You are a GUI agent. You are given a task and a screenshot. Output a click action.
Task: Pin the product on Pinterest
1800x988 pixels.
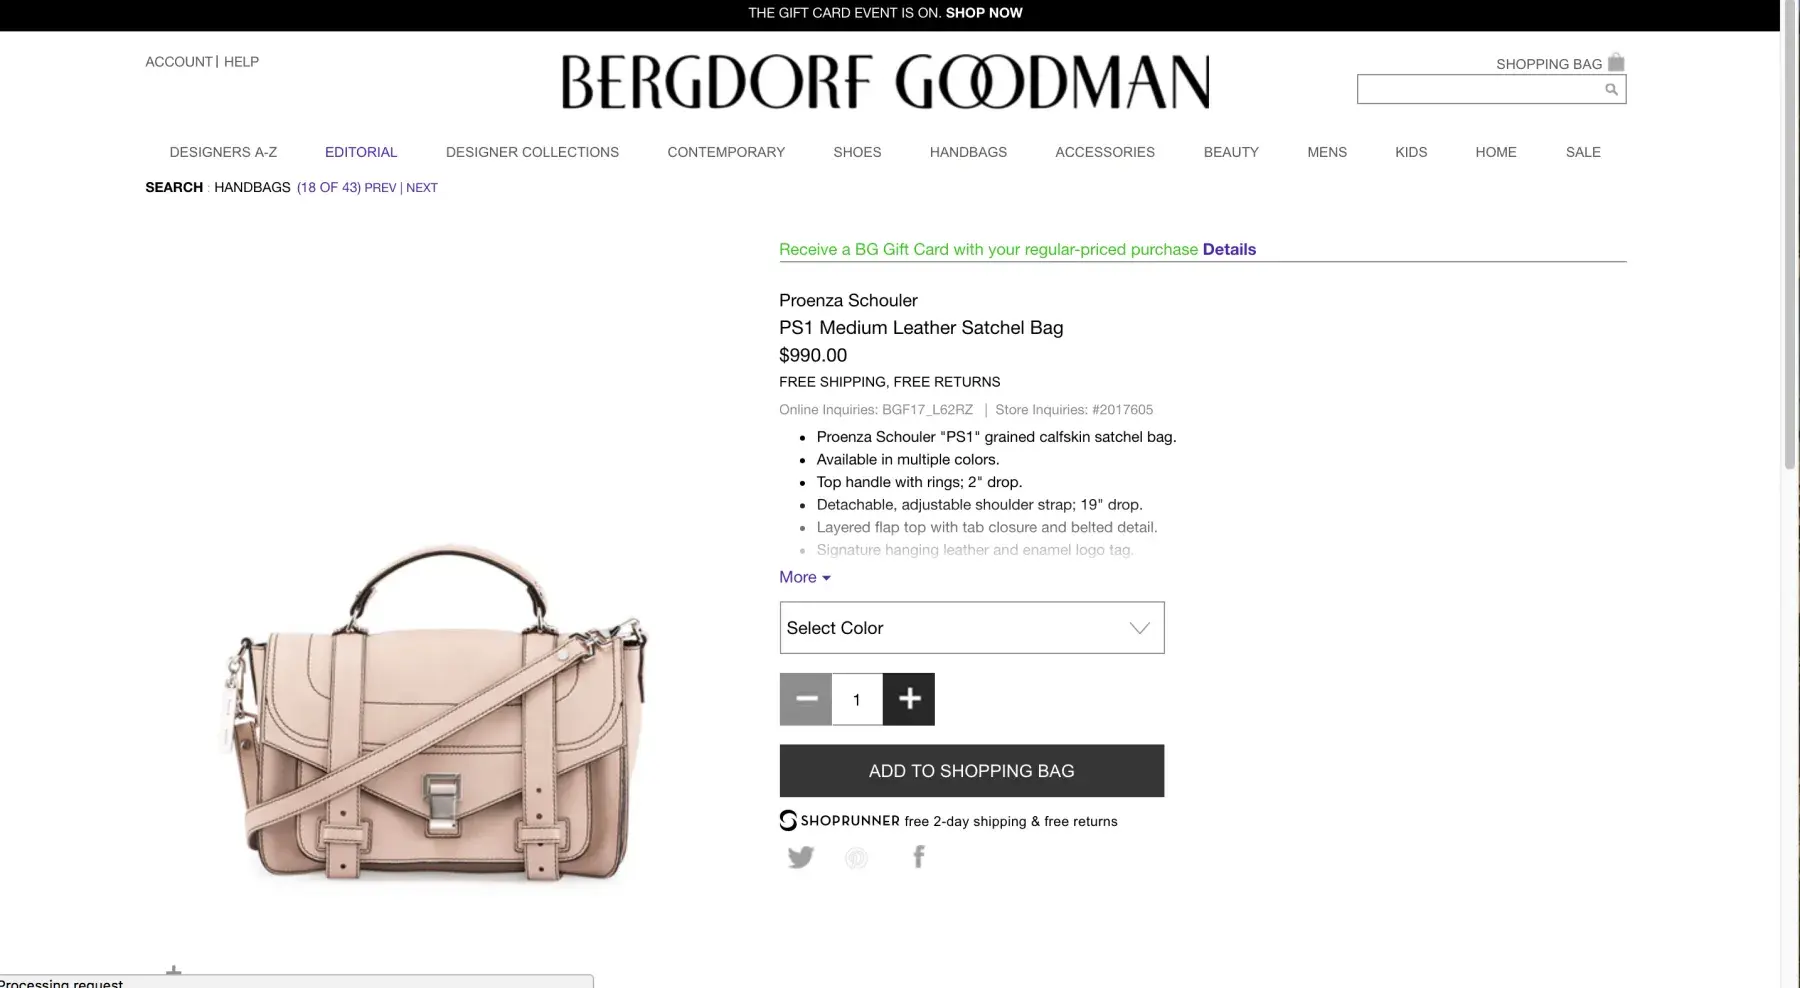(856, 857)
